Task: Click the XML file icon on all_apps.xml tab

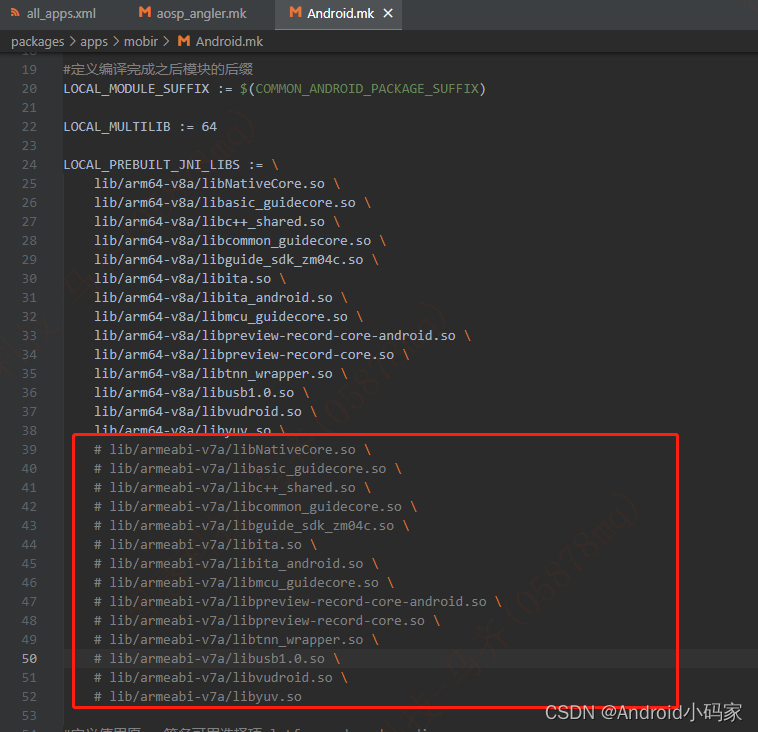Action: tap(15, 13)
